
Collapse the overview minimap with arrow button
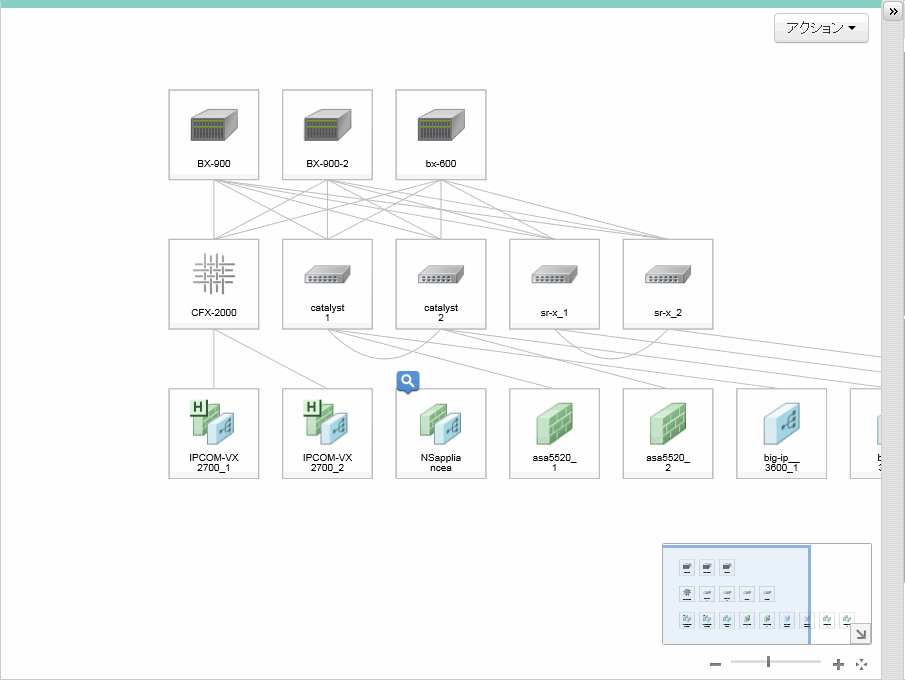point(861,634)
